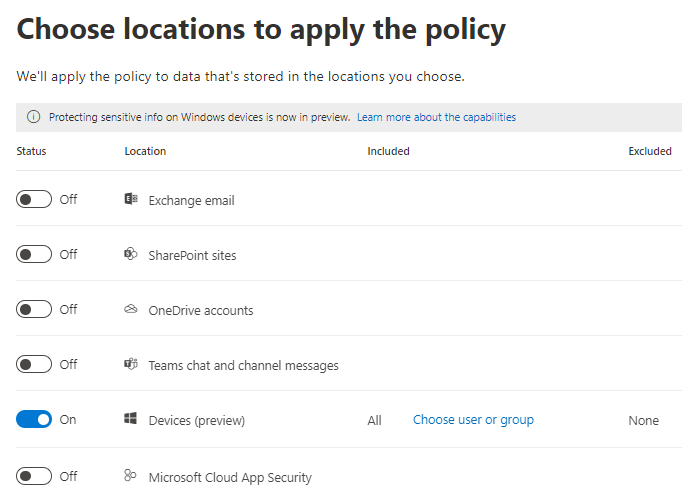
Task: Disable the Devices (preview) toggle
Action: pyautogui.click(x=34, y=419)
